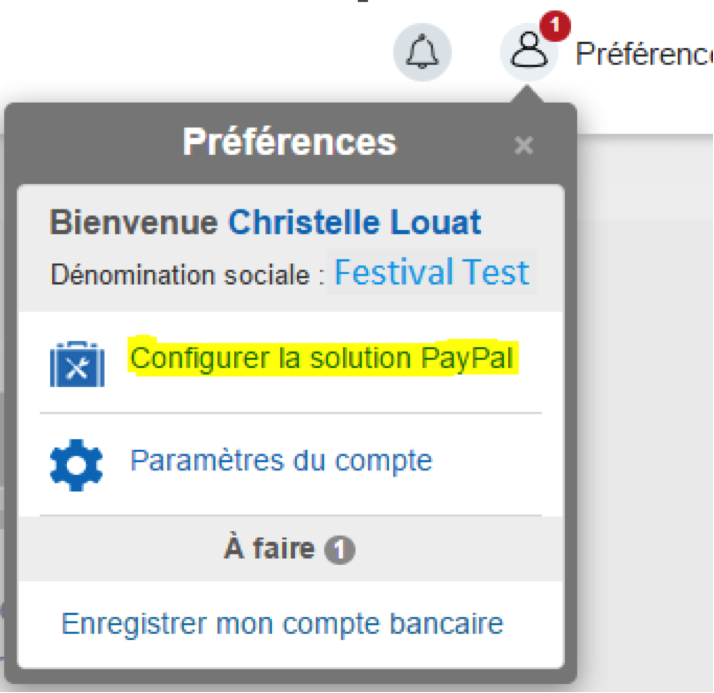The width and height of the screenshot is (714, 693).
Task: Click the name Christelle Louat
Action: [x=354, y=222]
